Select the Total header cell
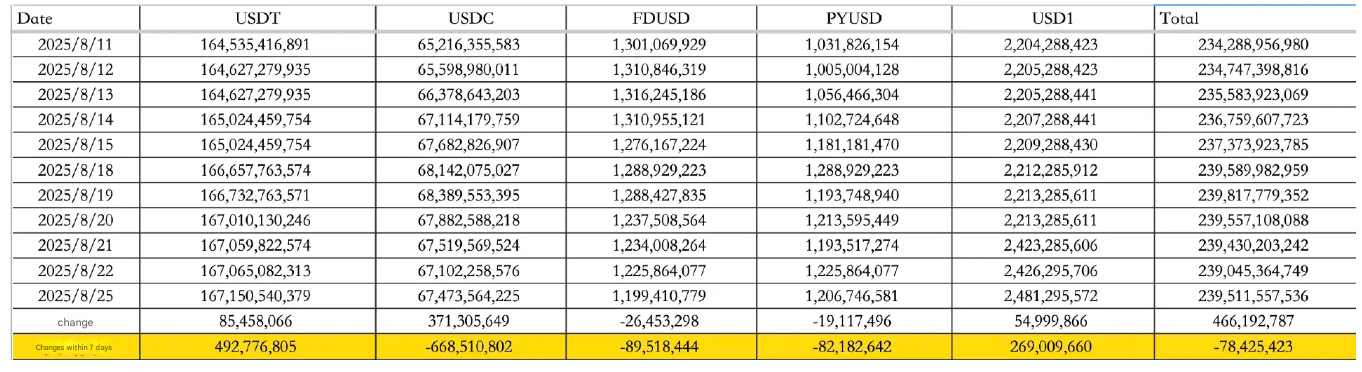The image size is (1362, 372). (x=1254, y=19)
